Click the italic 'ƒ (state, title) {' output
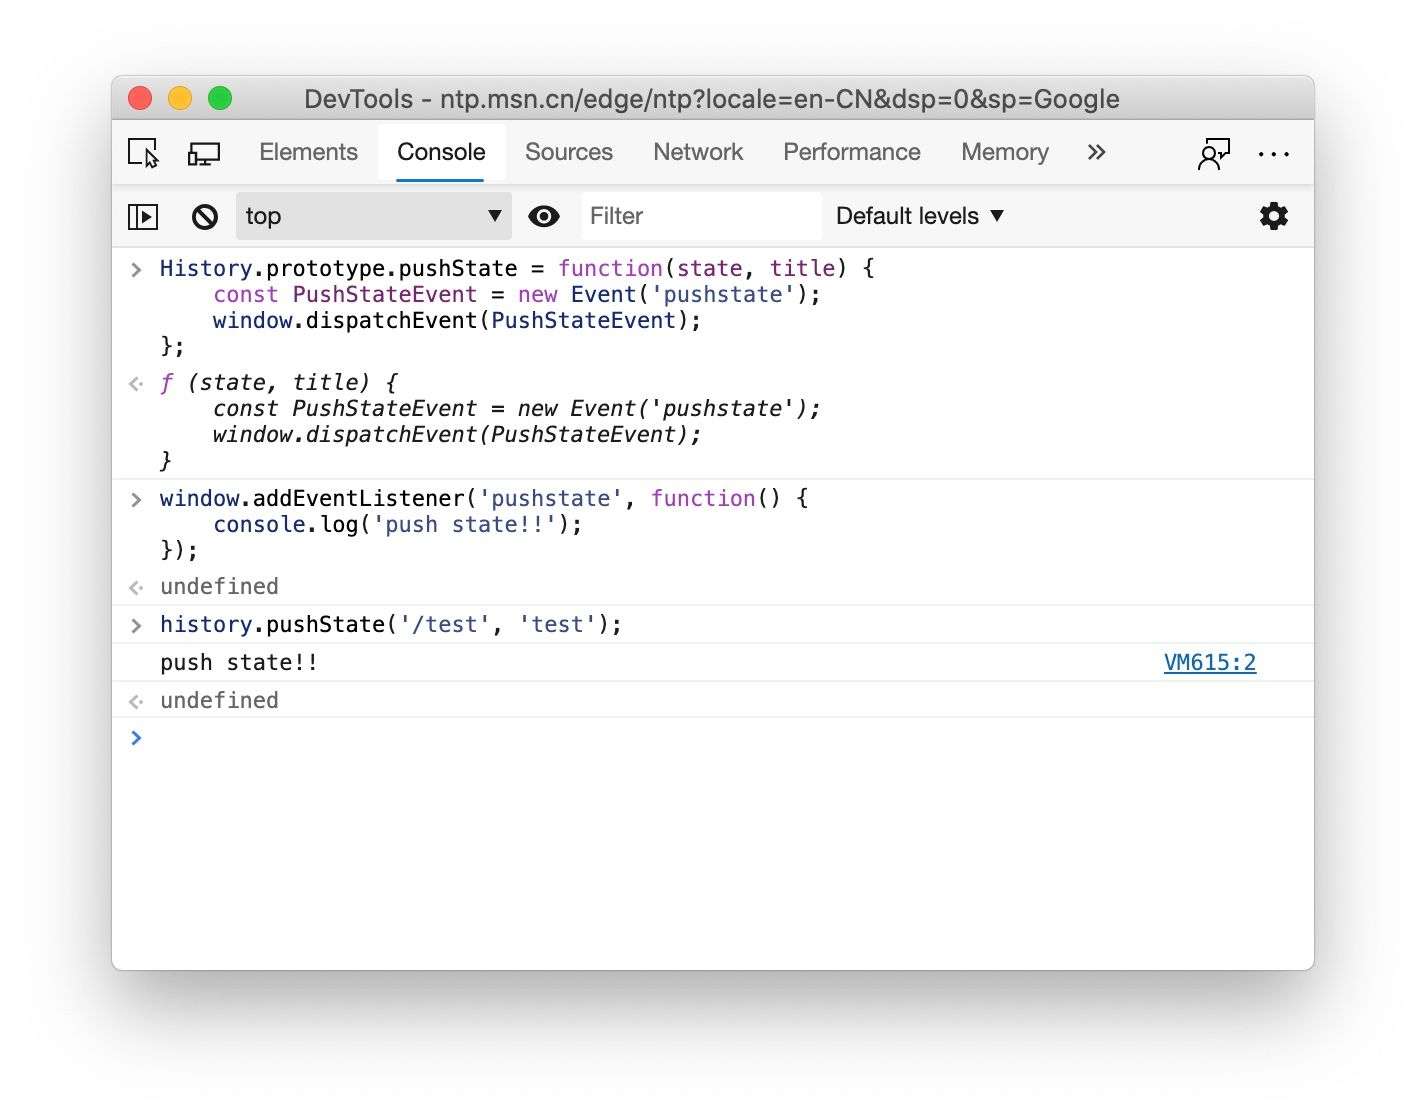Viewport: 1426px width, 1118px height. pos(279,382)
